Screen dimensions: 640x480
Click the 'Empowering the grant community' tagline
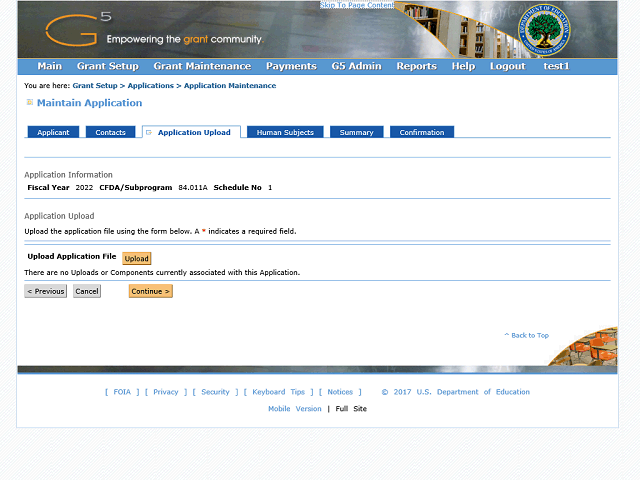tap(185, 40)
